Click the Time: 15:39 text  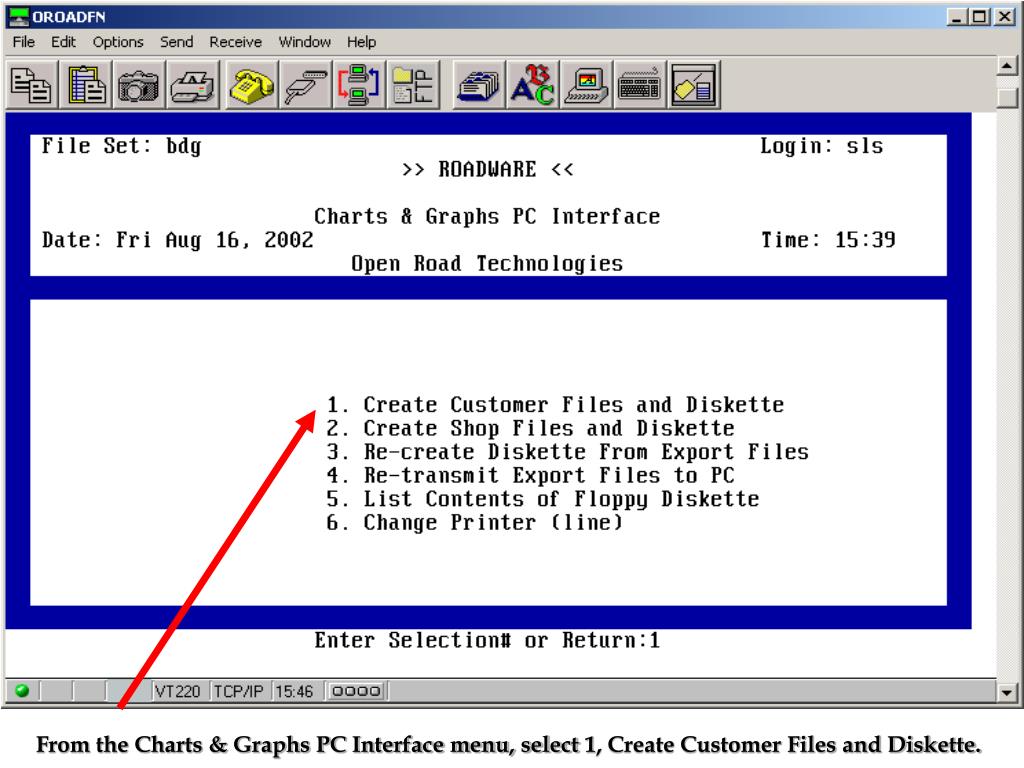828,240
